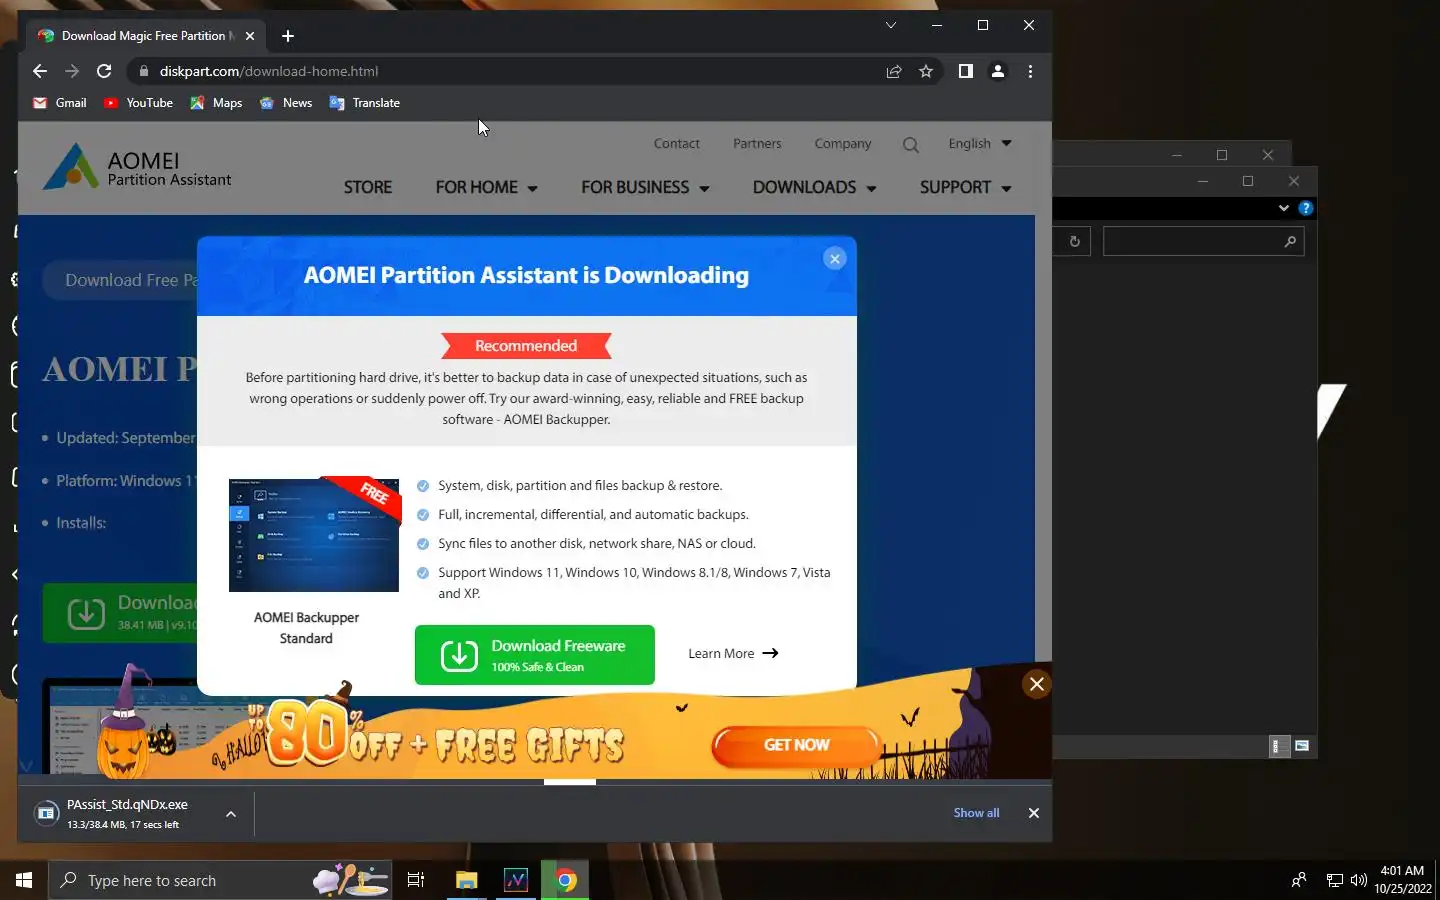This screenshot has width=1440, height=900.
Task: Click the AOMEI Backupper Standard thumbnail
Action: [x=314, y=535]
